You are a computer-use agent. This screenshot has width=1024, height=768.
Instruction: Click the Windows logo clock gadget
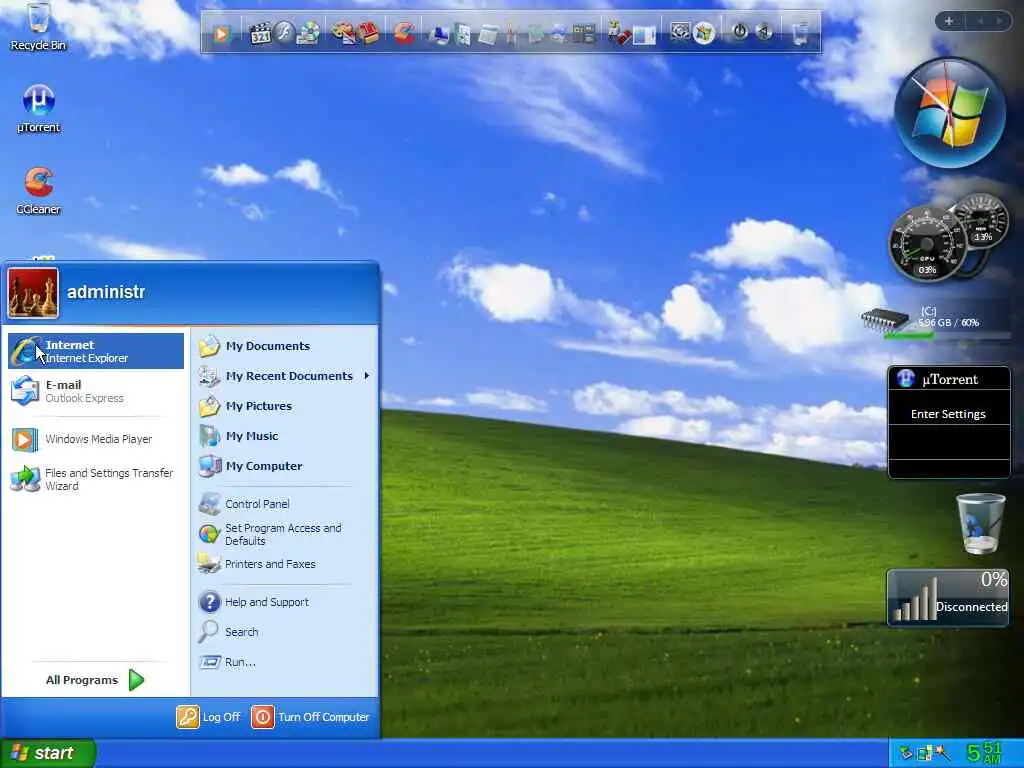(x=950, y=112)
